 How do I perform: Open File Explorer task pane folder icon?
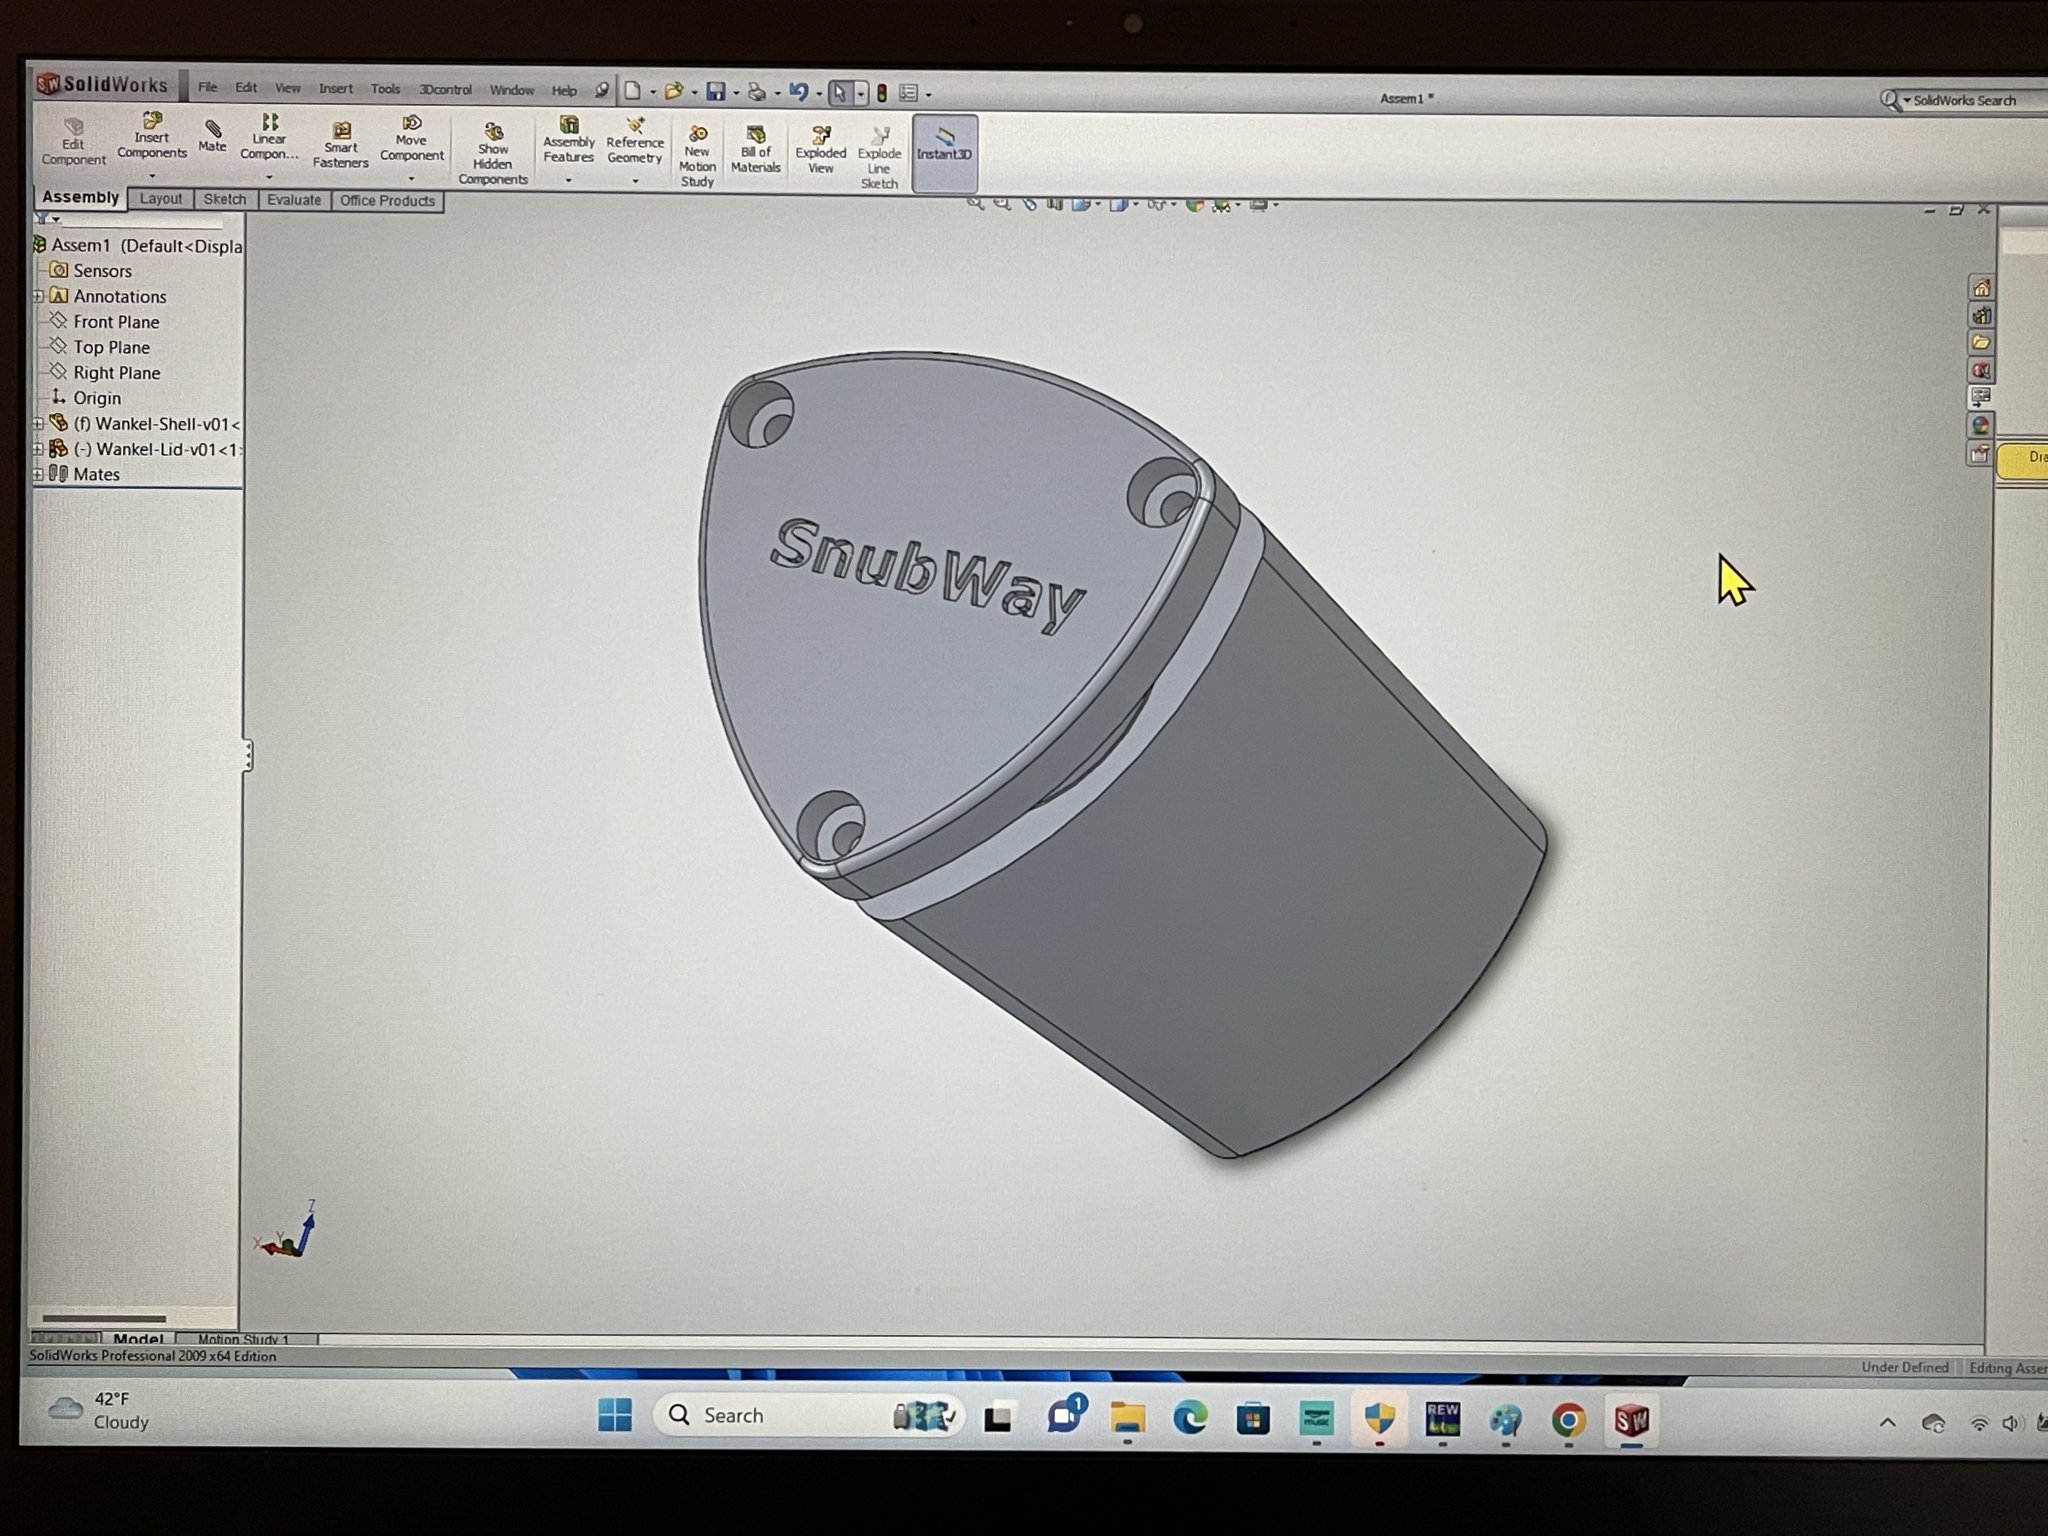pyautogui.click(x=1980, y=343)
